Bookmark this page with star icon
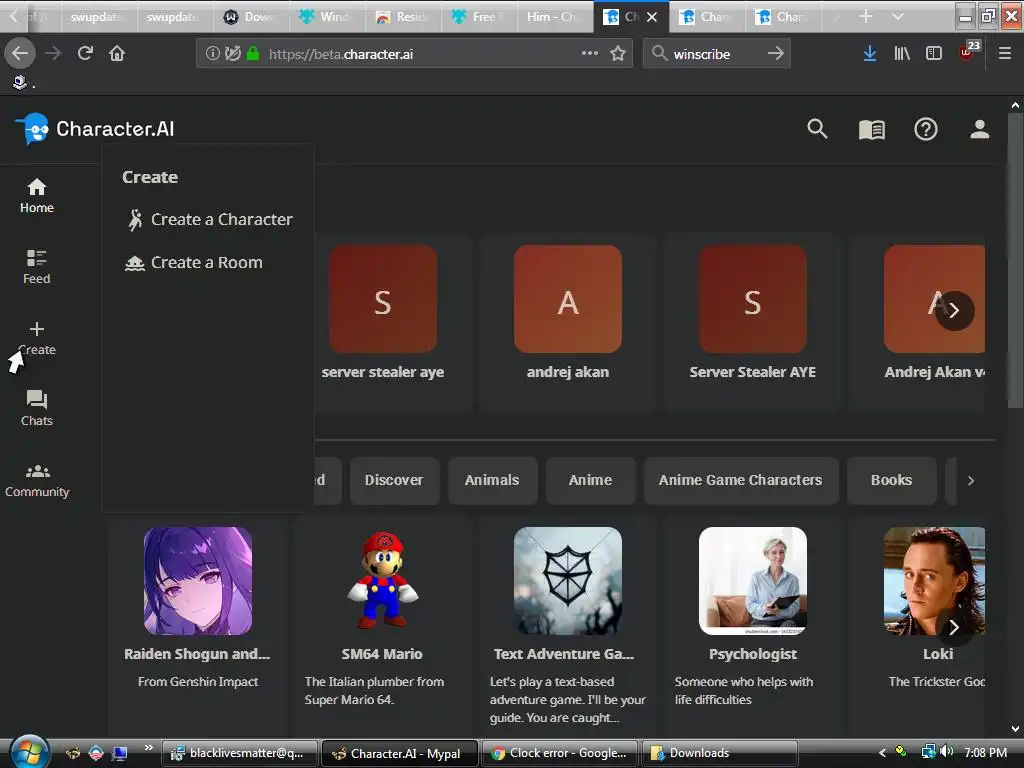 (618, 54)
